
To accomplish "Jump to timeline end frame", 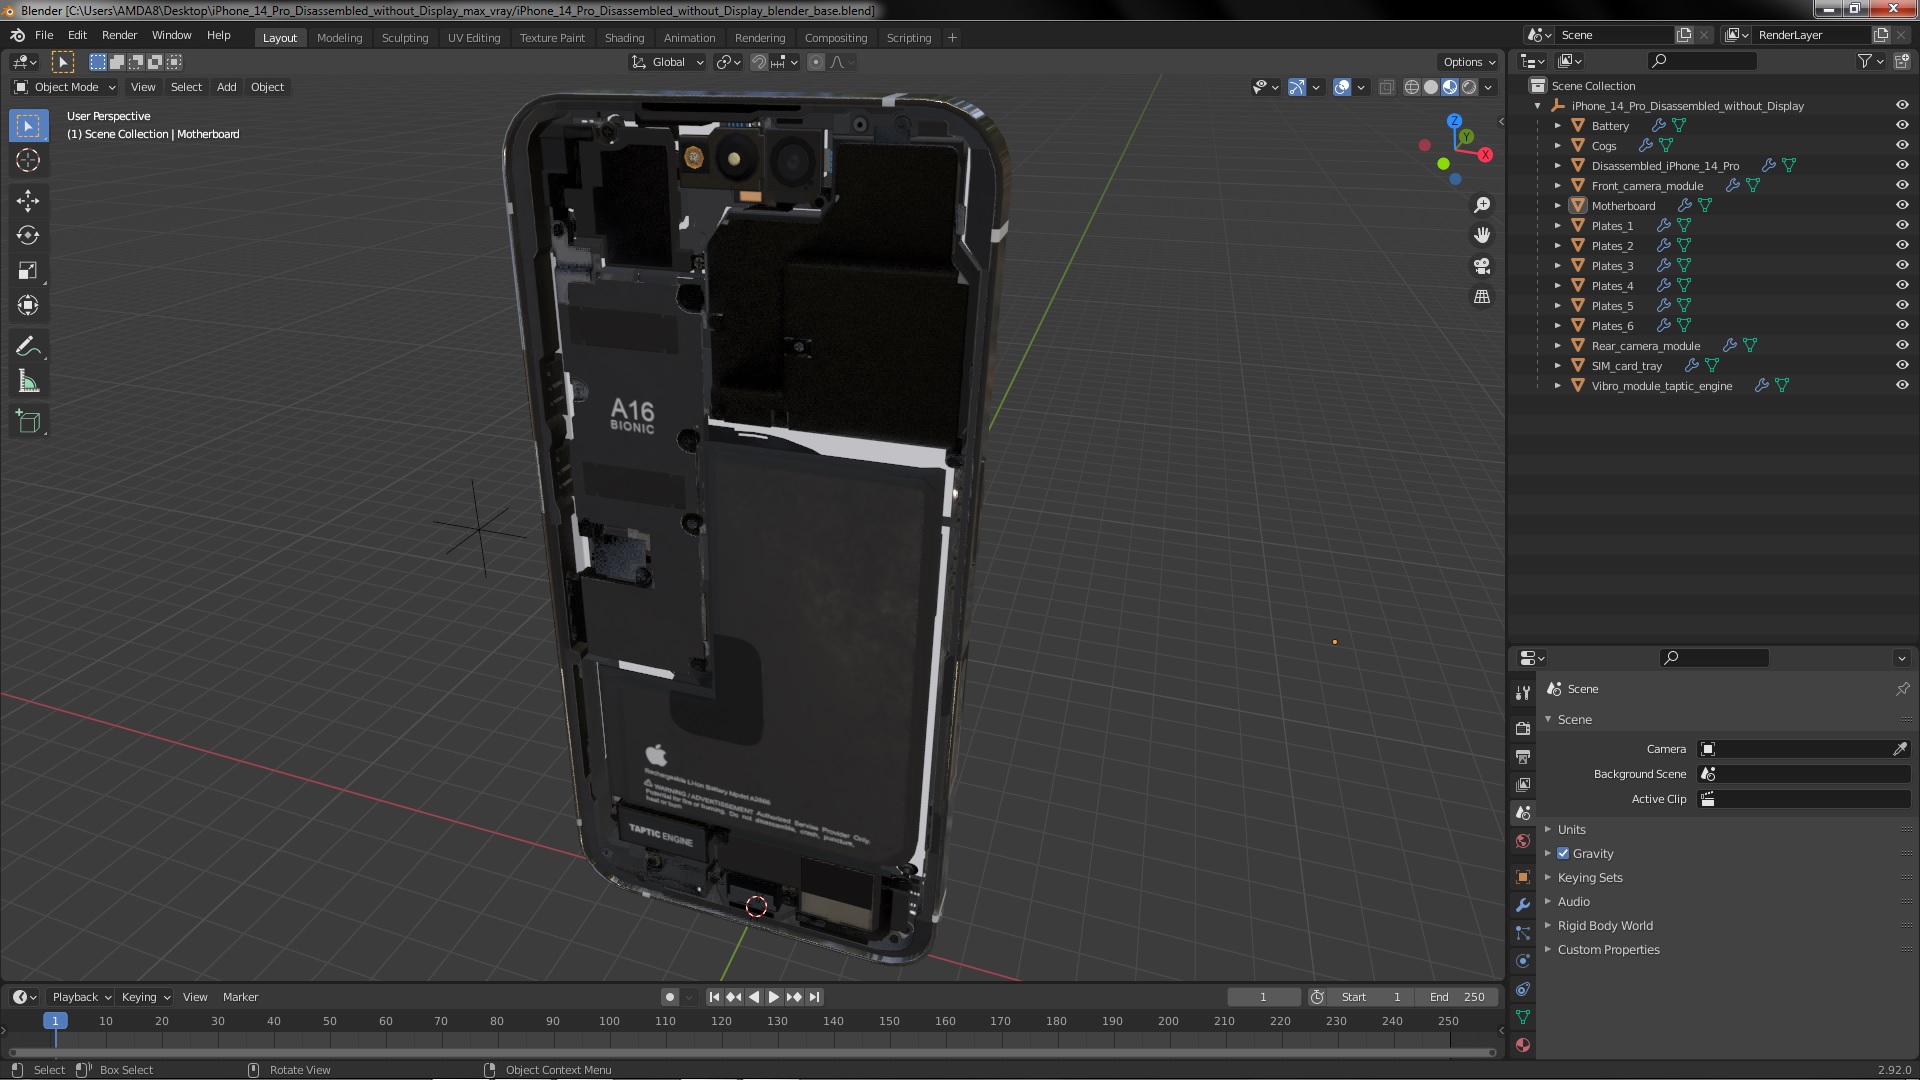I will click(814, 997).
